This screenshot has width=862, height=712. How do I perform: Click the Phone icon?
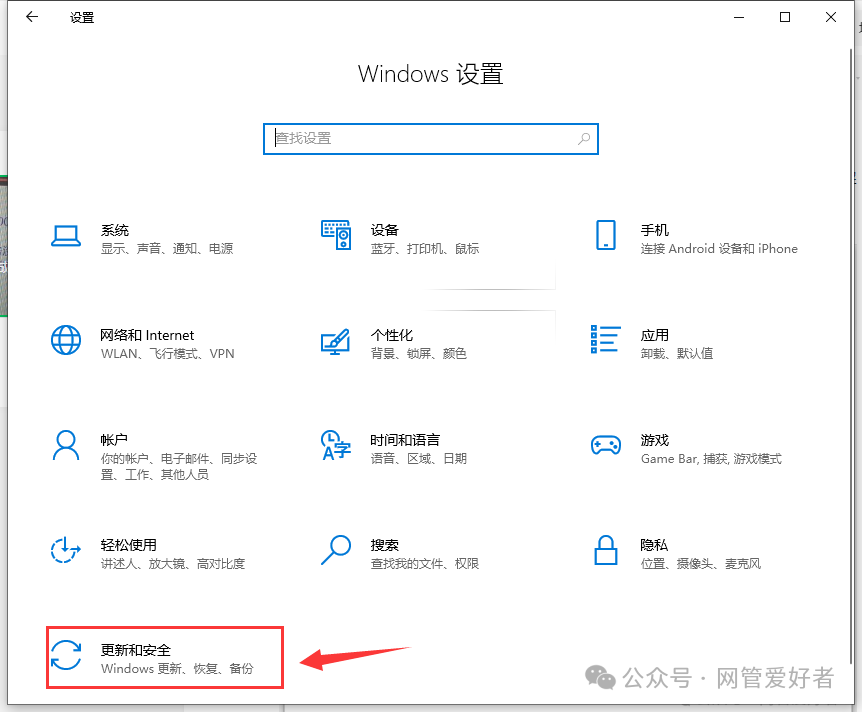(606, 235)
